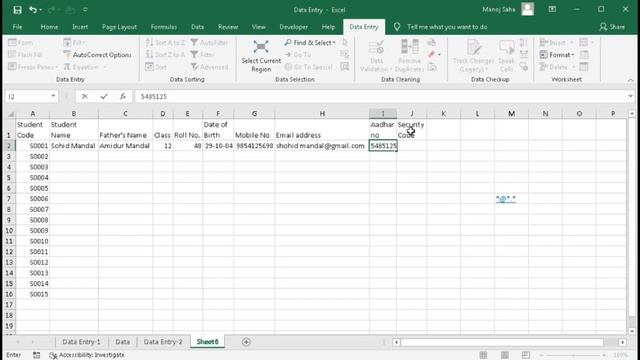
Task: Open the Fill dropdown
Action: [x=74, y=42]
